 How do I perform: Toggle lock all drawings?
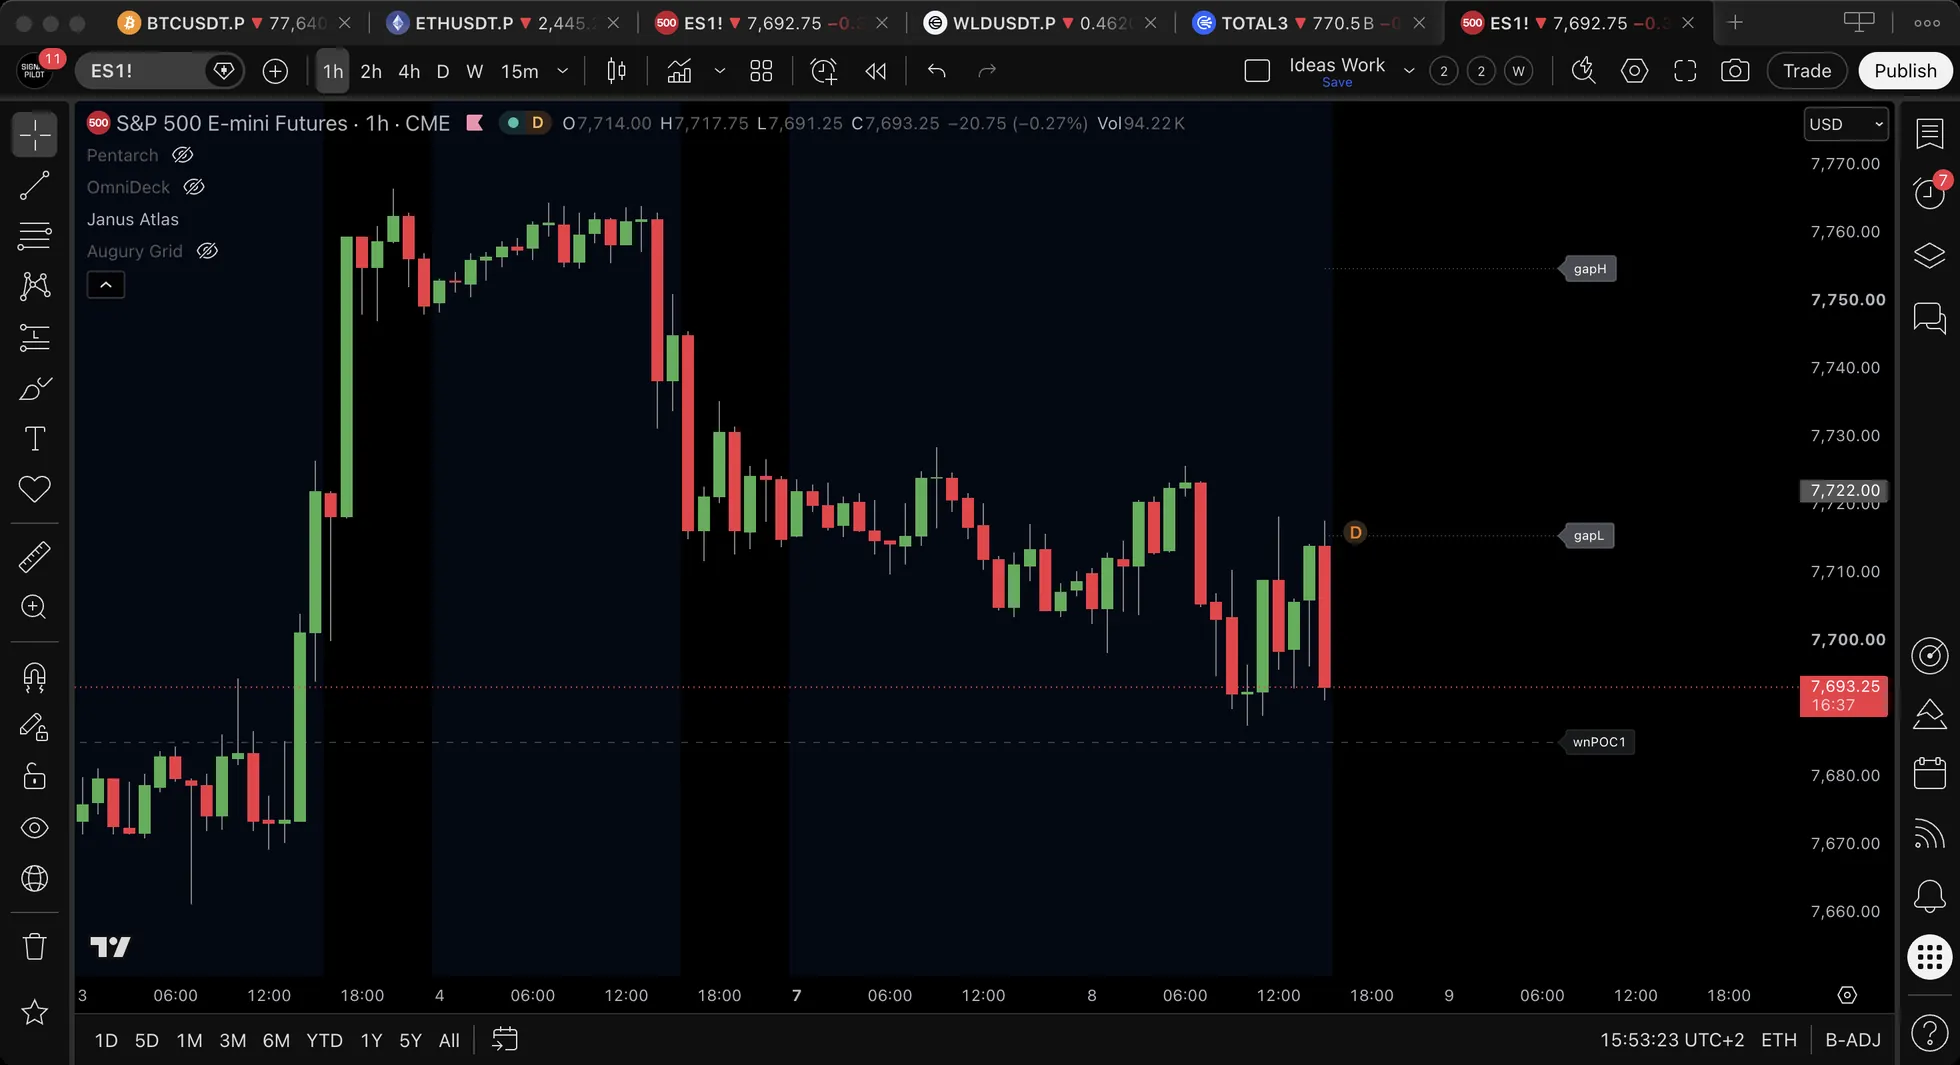coord(34,777)
